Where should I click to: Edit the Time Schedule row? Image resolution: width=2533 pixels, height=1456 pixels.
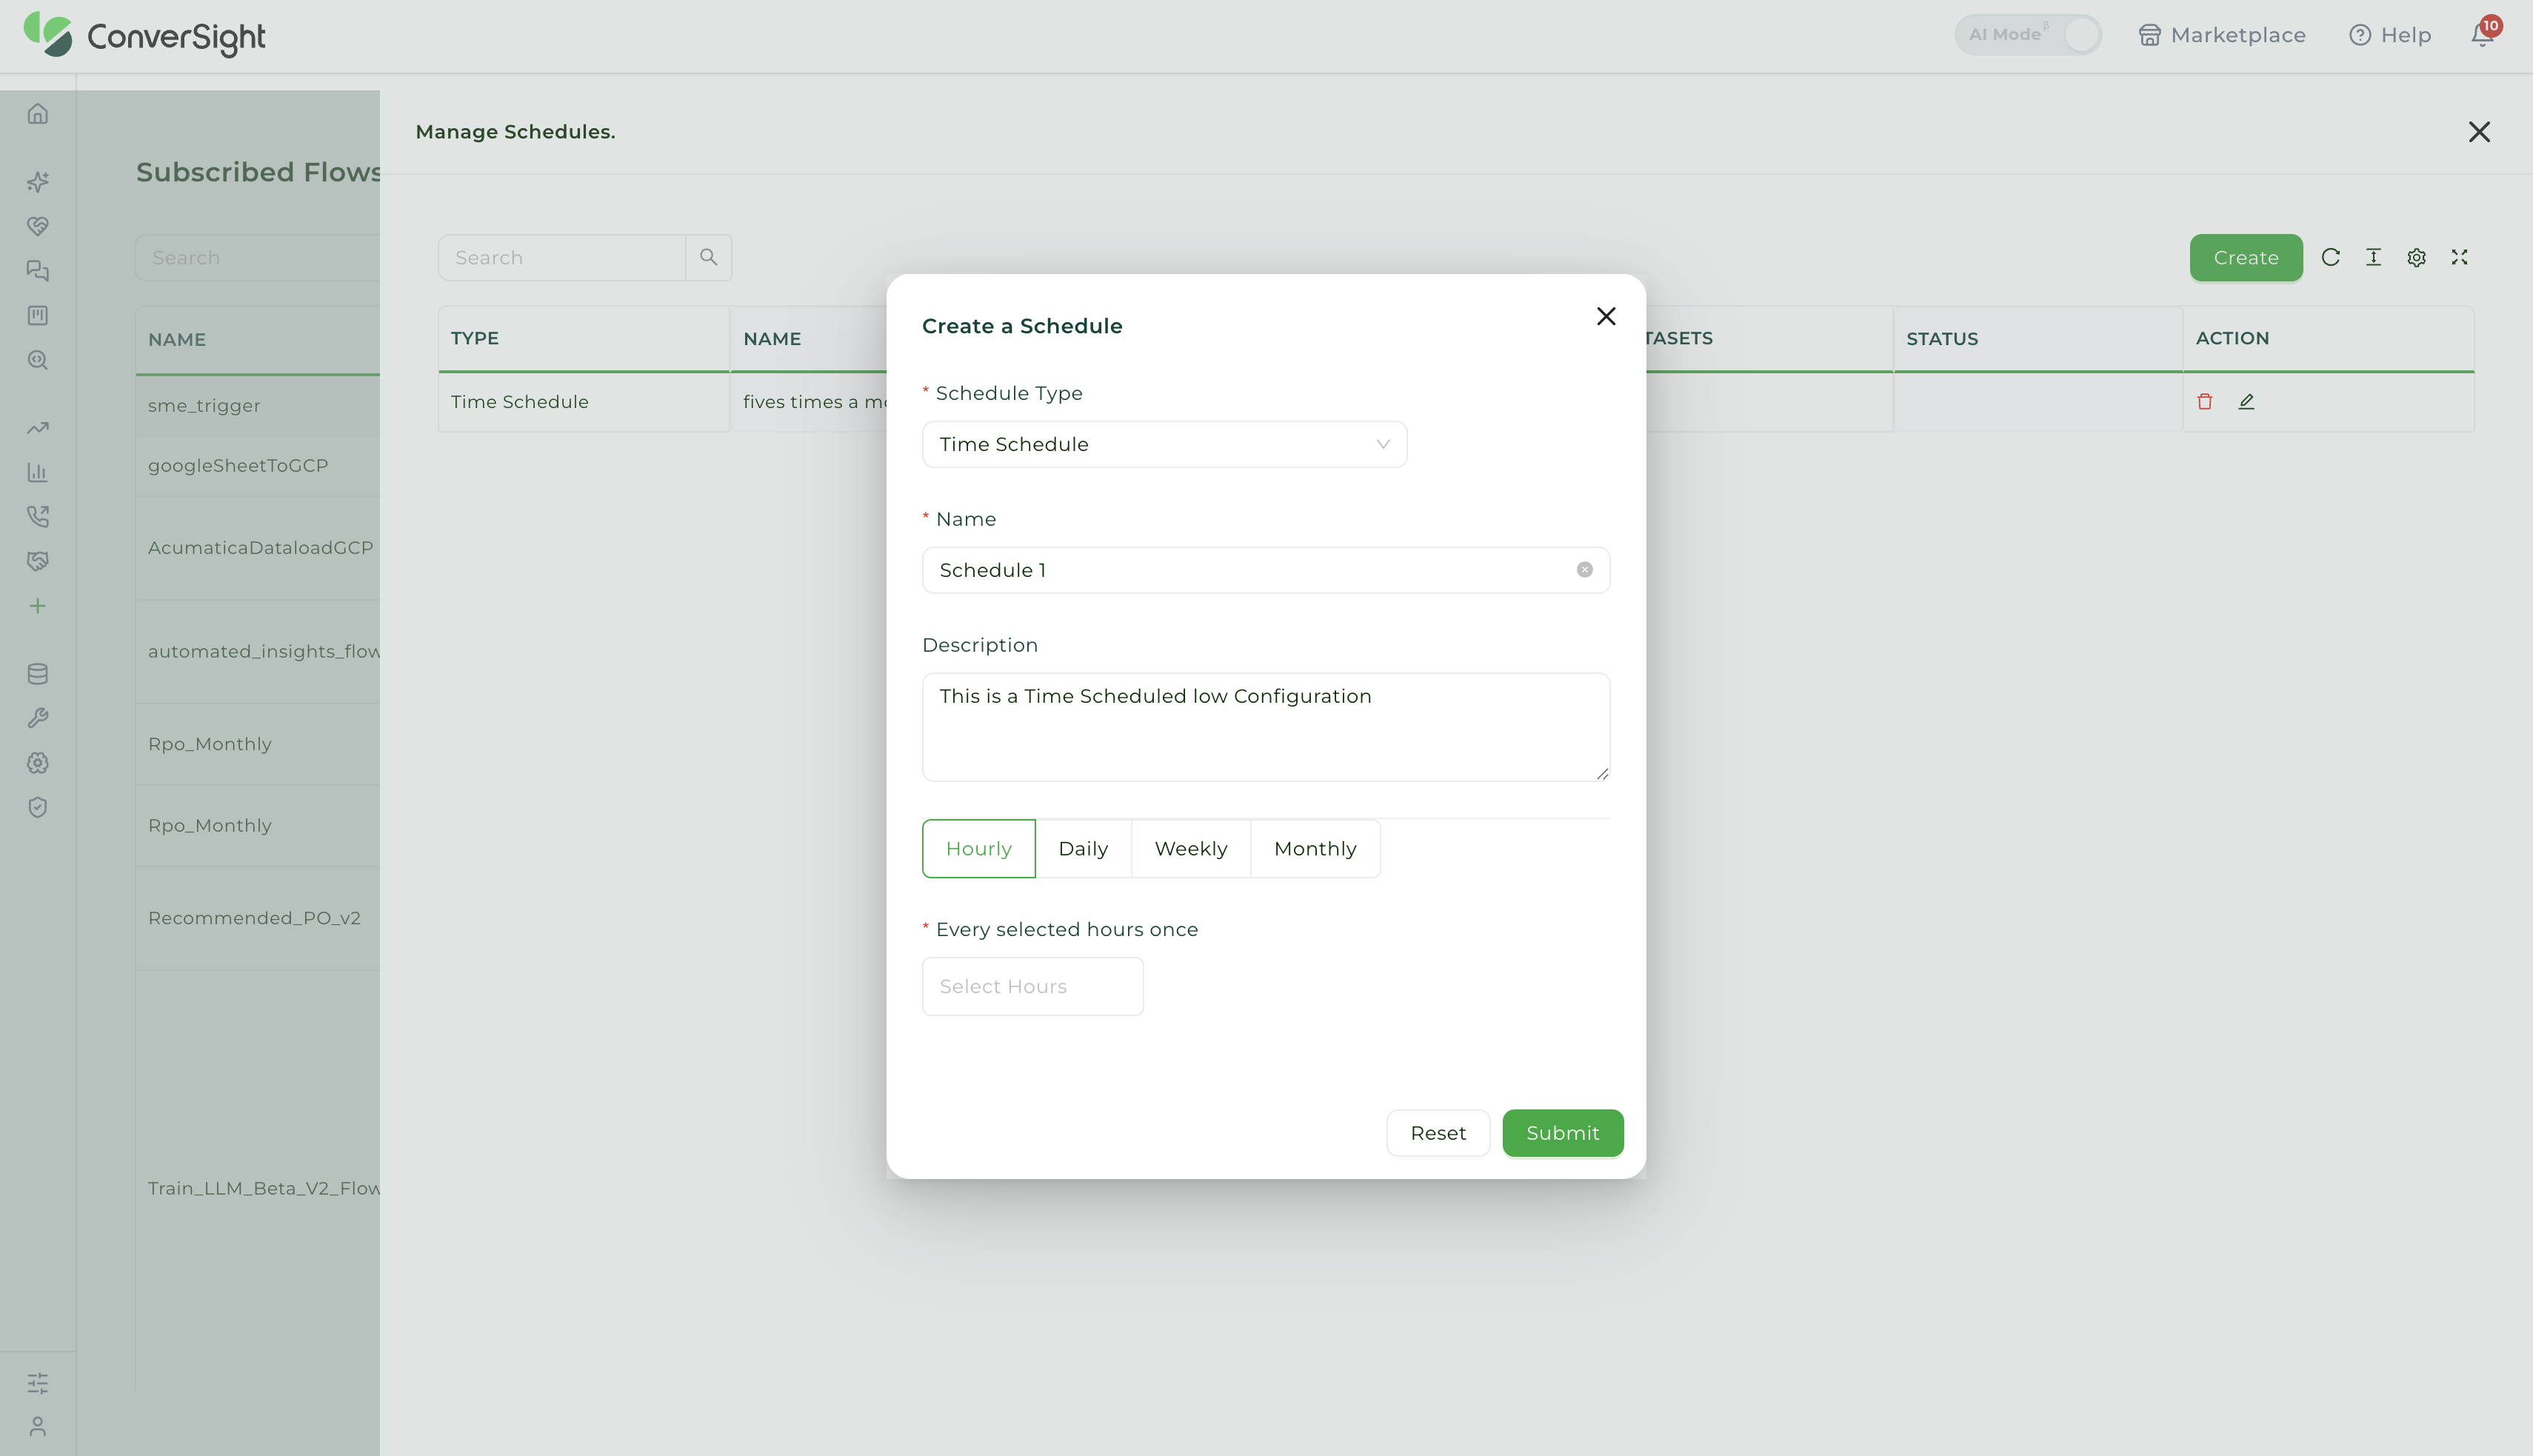(2246, 401)
